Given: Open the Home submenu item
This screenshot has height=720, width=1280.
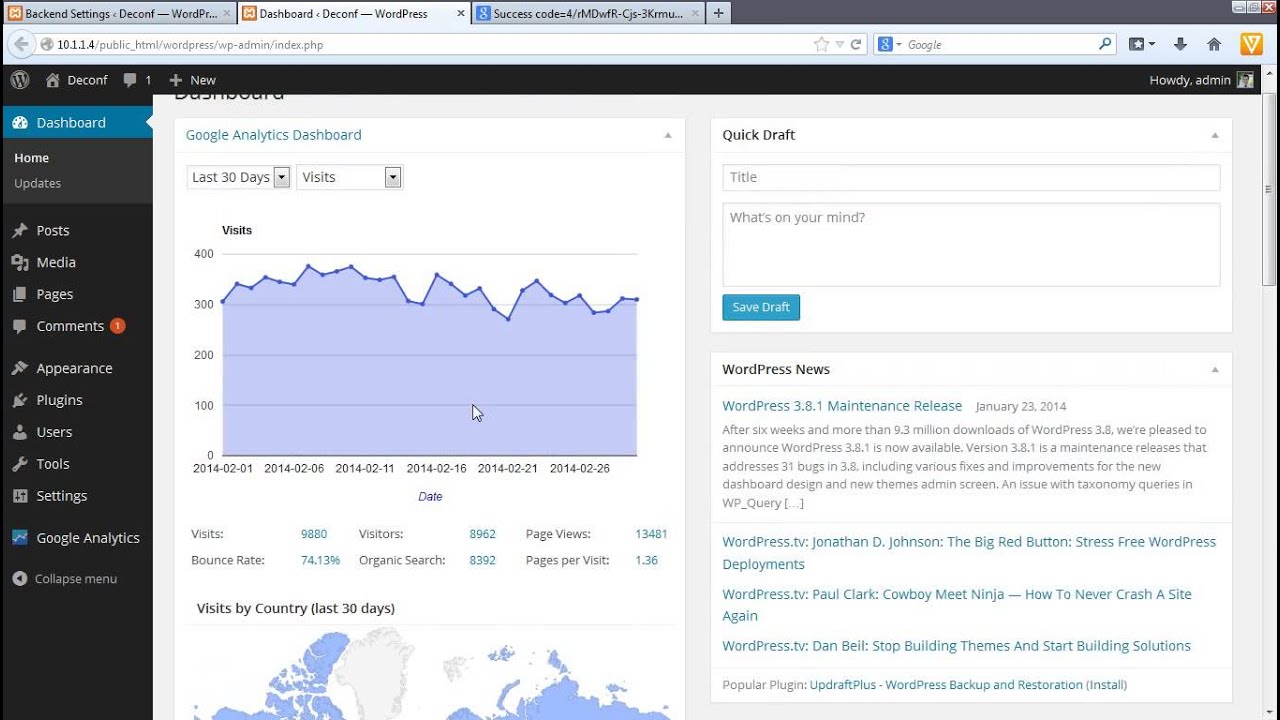Looking at the screenshot, I should tap(31, 158).
